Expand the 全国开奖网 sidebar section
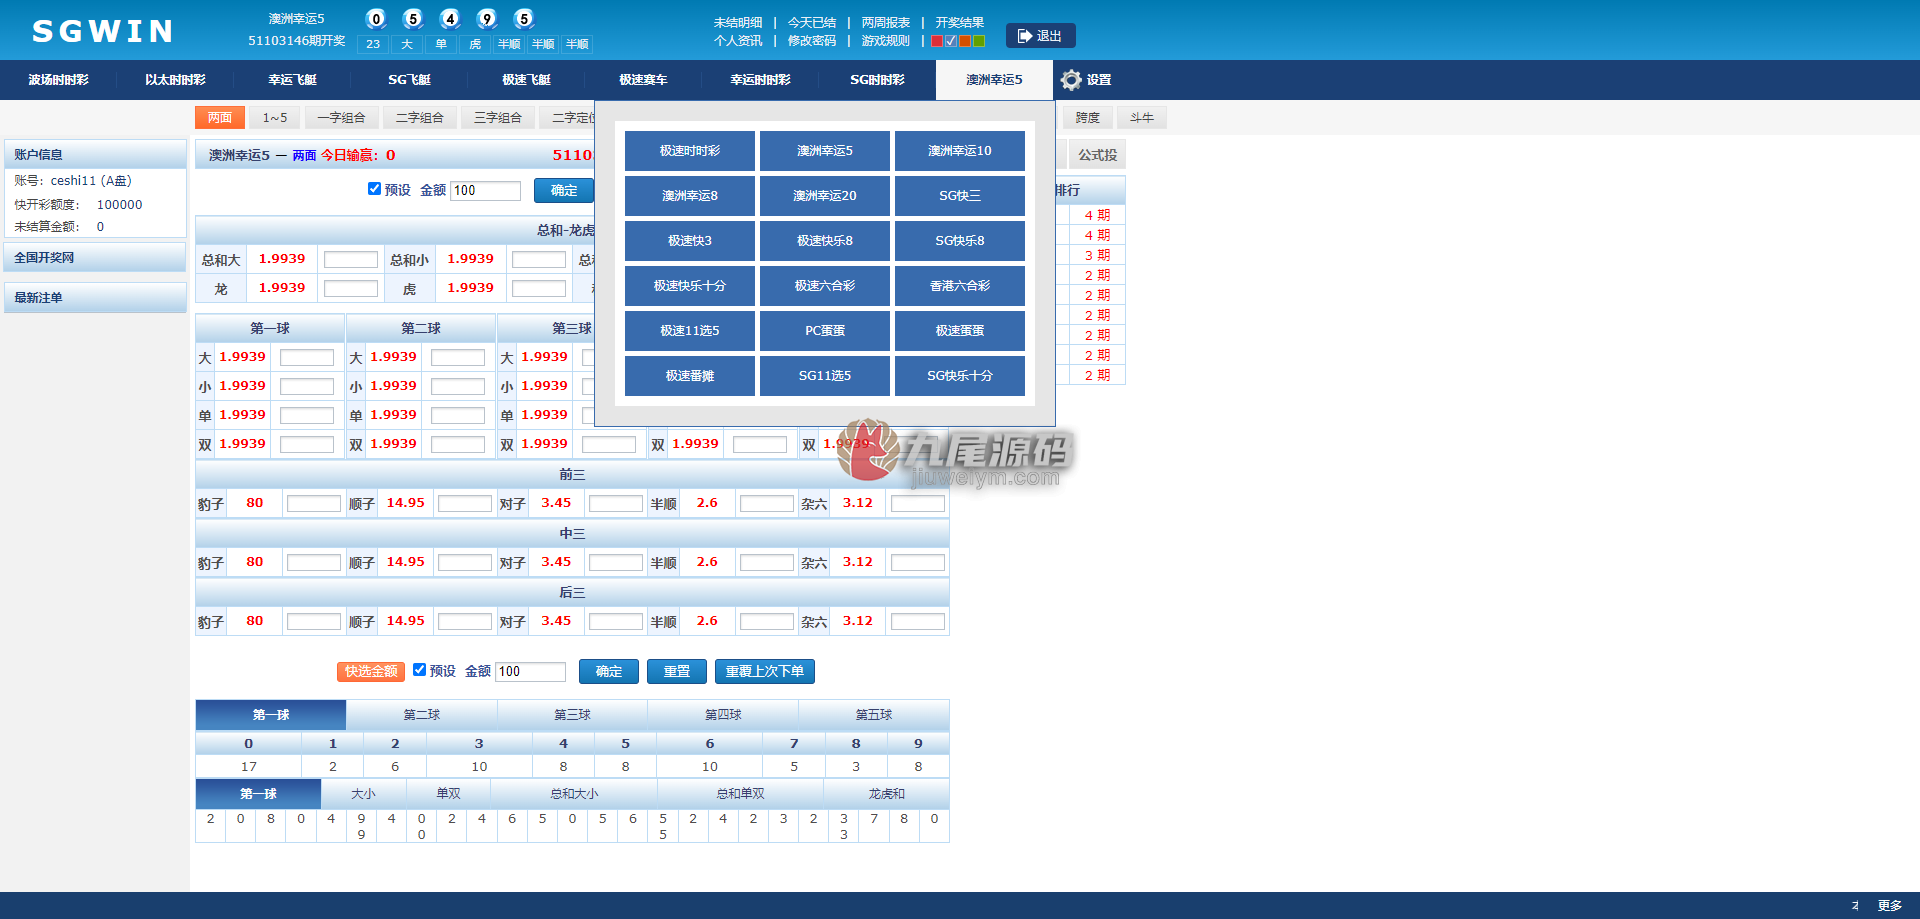Viewport: 1920px width, 919px height. pos(95,258)
